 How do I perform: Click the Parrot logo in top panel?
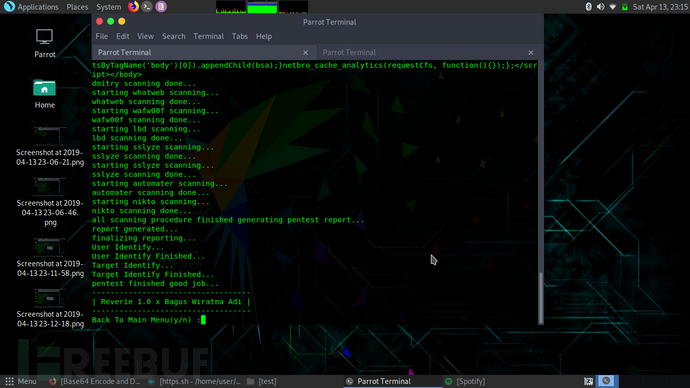(9, 7)
